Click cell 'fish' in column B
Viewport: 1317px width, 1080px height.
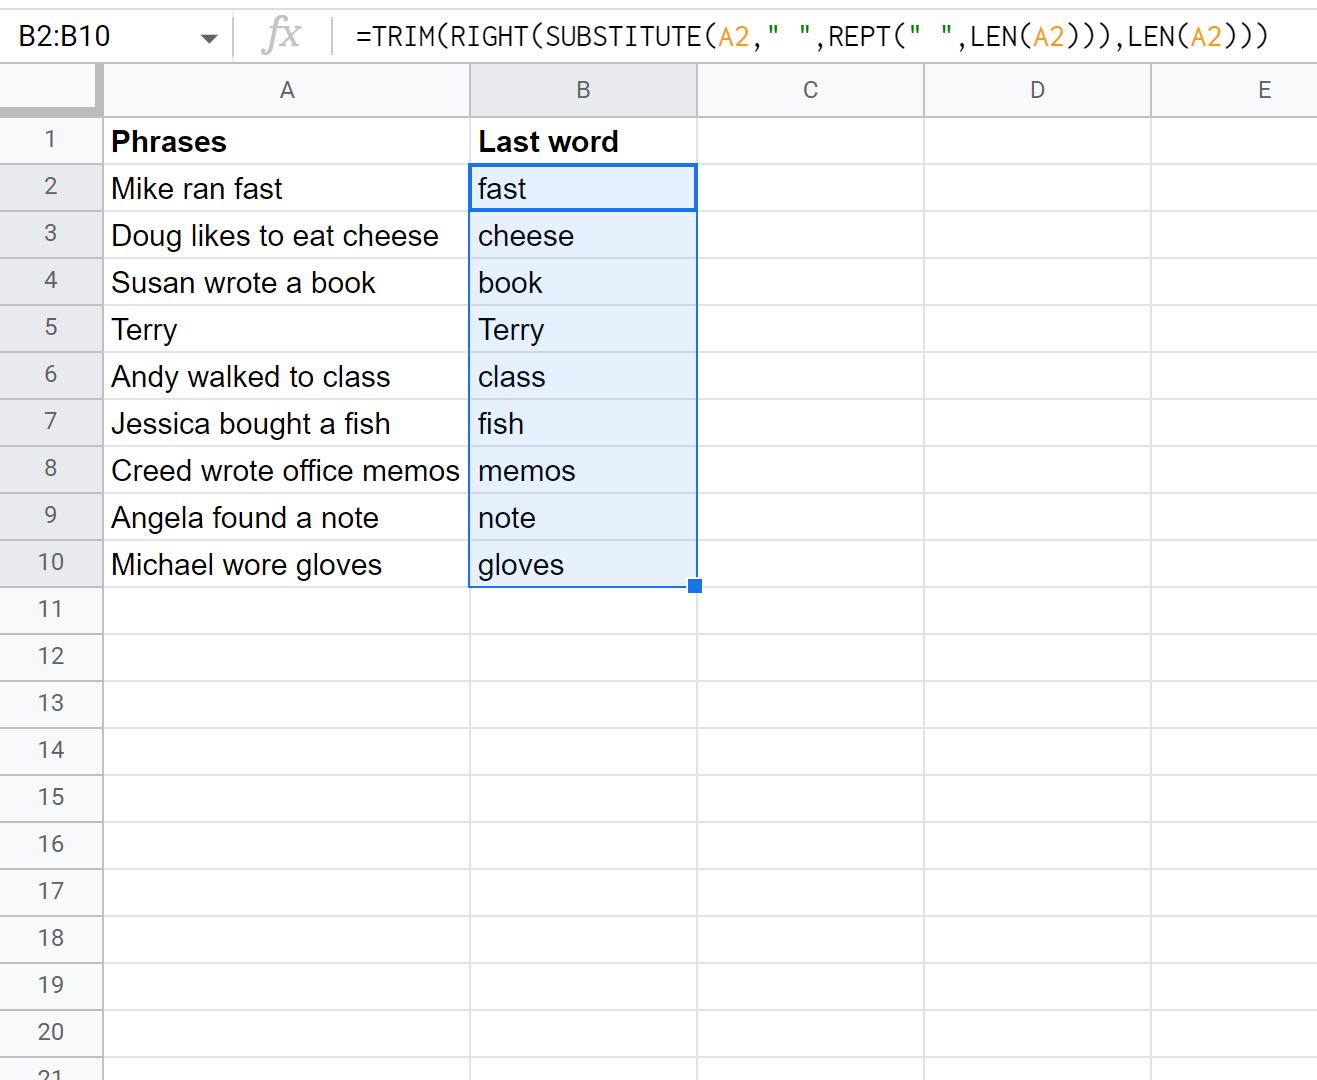[x=583, y=423]
